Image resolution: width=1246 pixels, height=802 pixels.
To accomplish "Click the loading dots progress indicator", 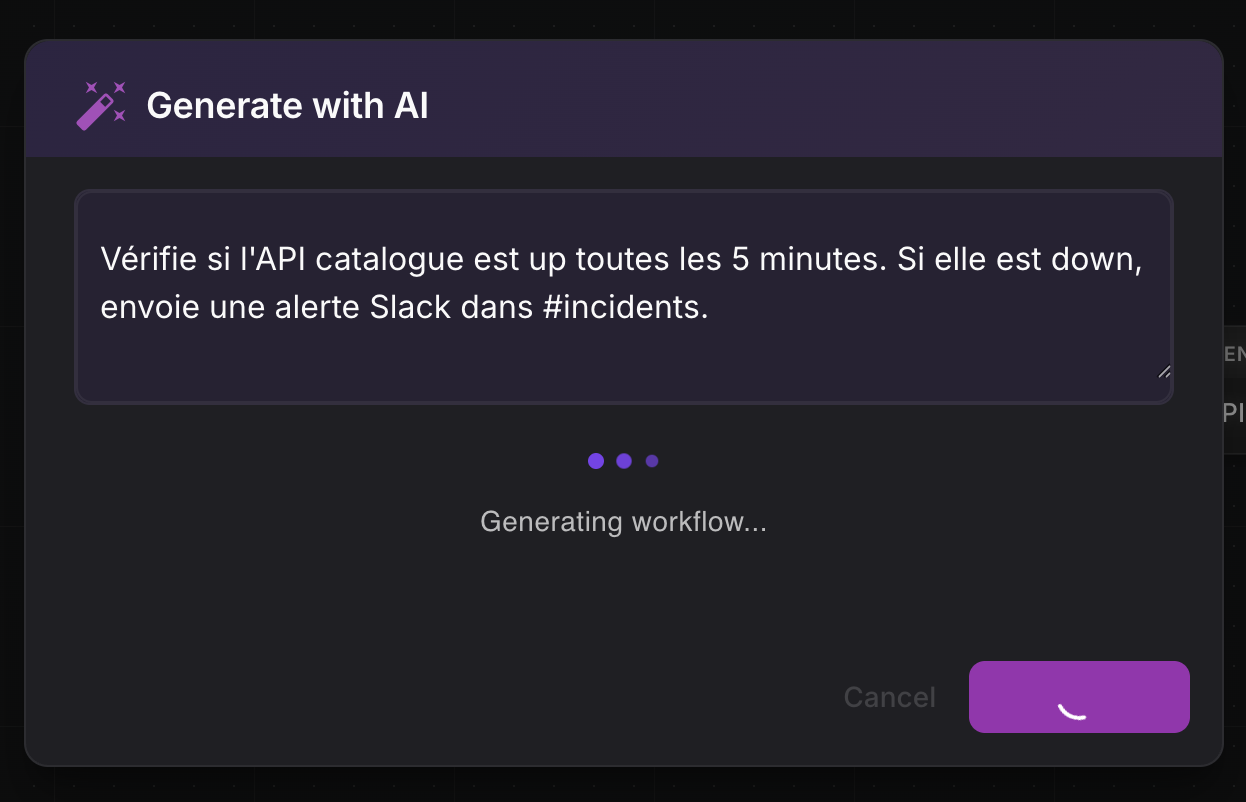I will tap(624, 461).
